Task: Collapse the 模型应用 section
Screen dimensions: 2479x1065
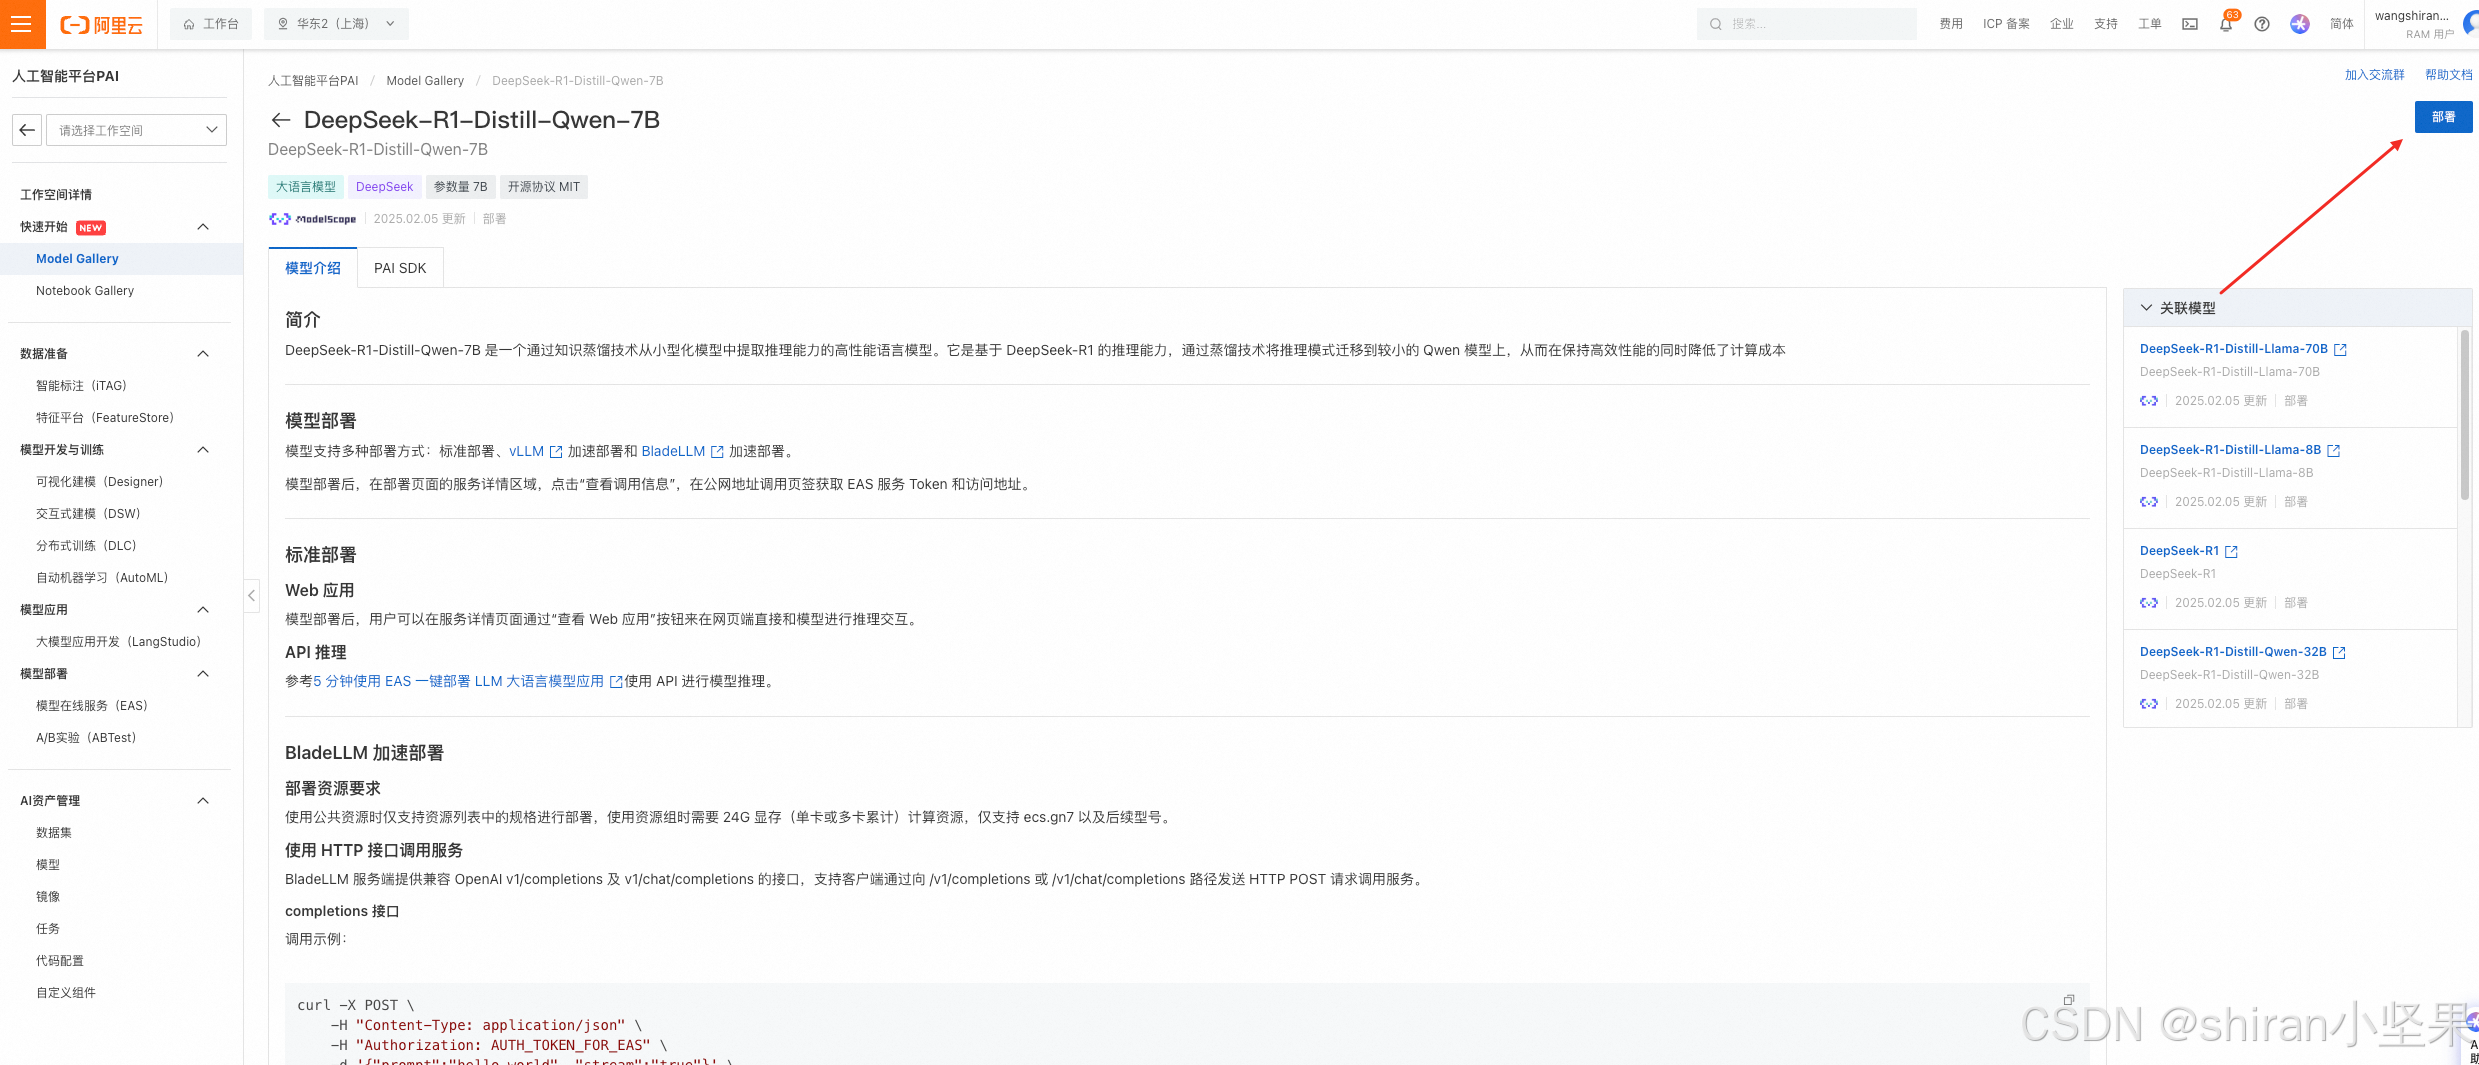Action: pyautogui.click(x=203, y=610)
